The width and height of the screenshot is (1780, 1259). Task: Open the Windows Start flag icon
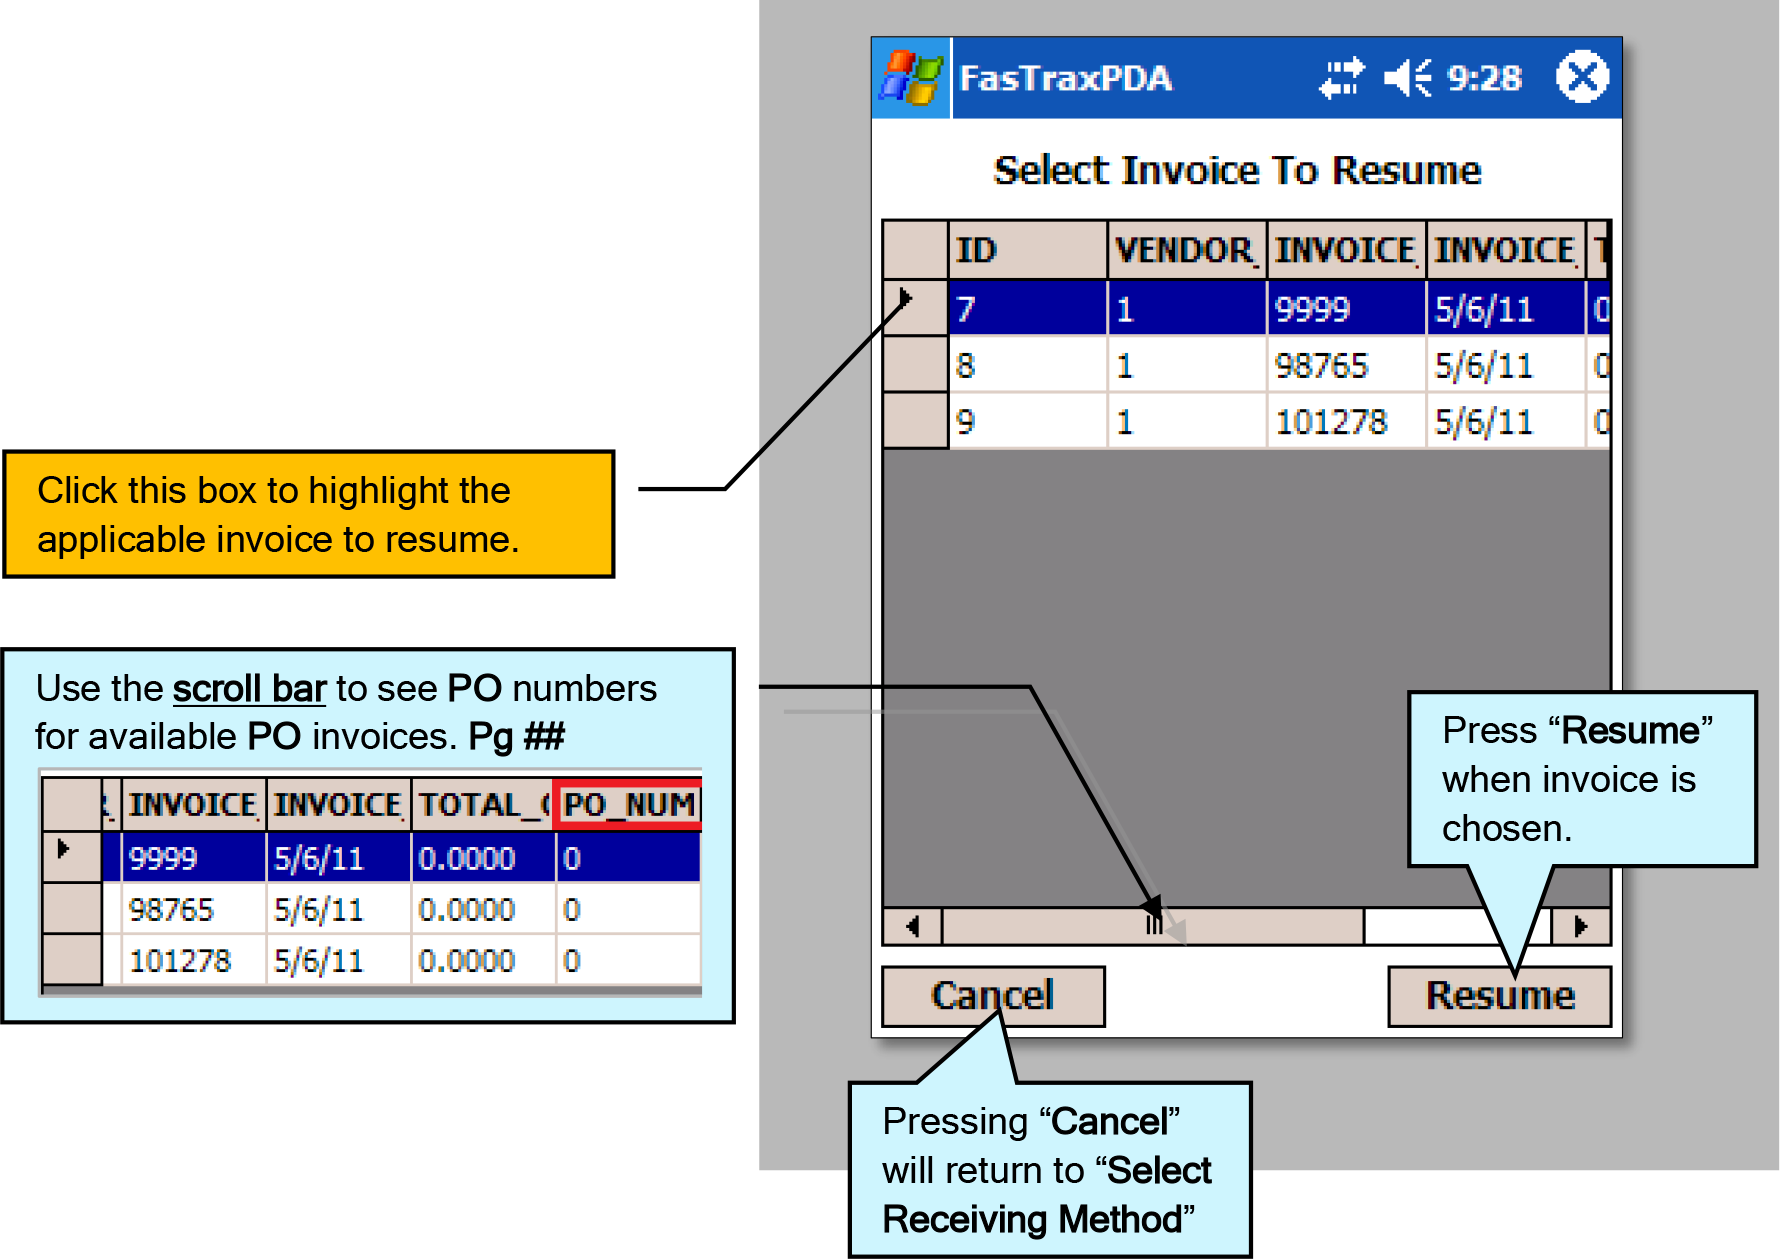[x=911, y=78]
